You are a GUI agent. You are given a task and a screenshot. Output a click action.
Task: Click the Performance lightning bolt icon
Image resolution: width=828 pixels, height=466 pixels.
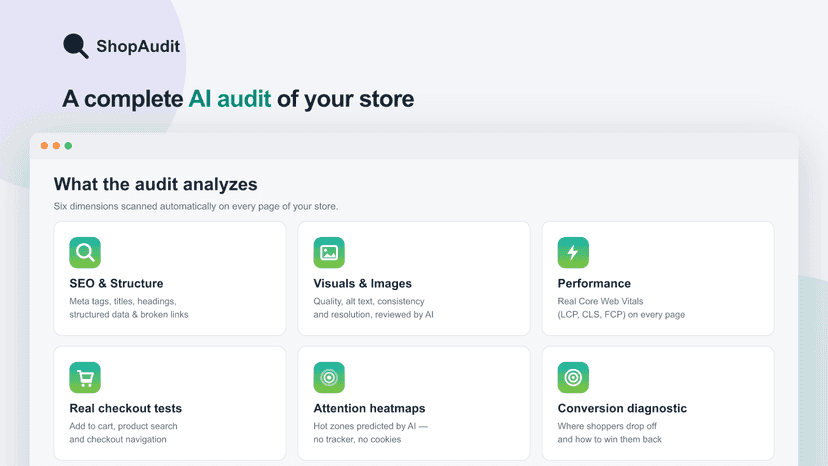tap(573, 253)
